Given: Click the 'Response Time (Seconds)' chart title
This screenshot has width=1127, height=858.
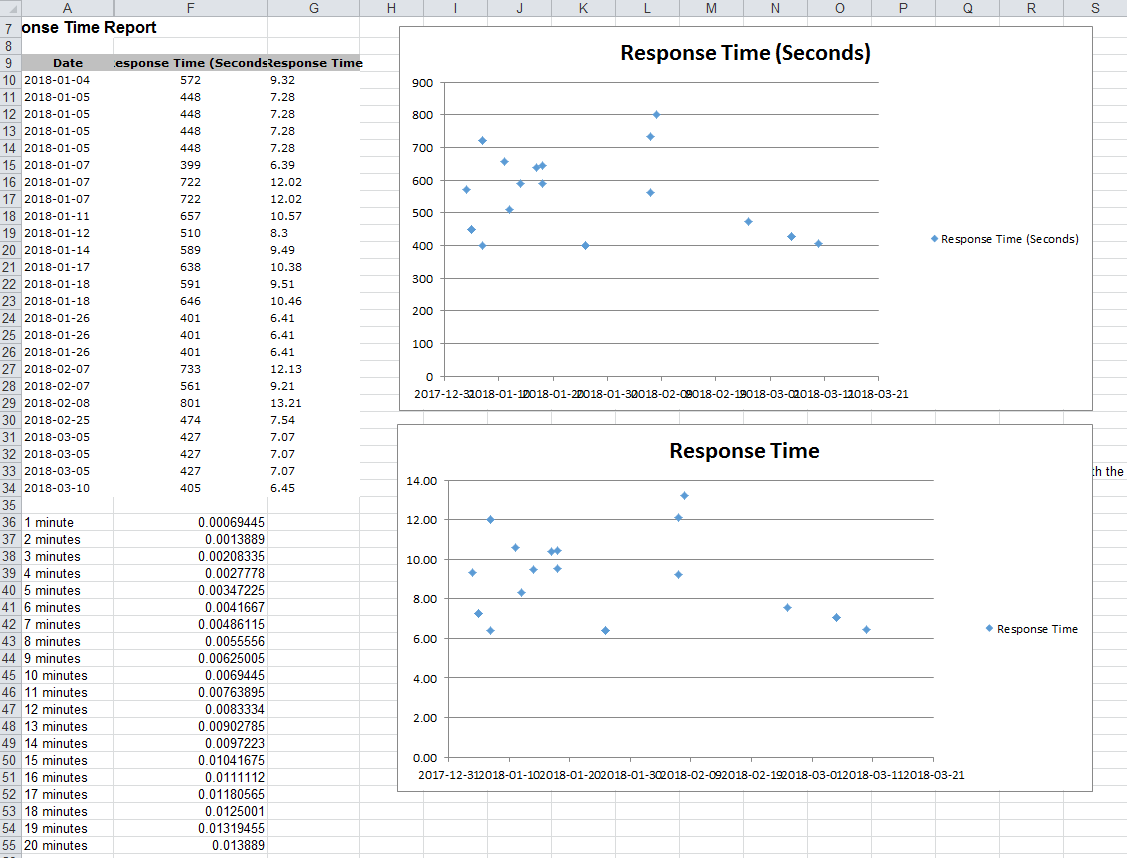Looking at the screenshot, I should [745, 52].
